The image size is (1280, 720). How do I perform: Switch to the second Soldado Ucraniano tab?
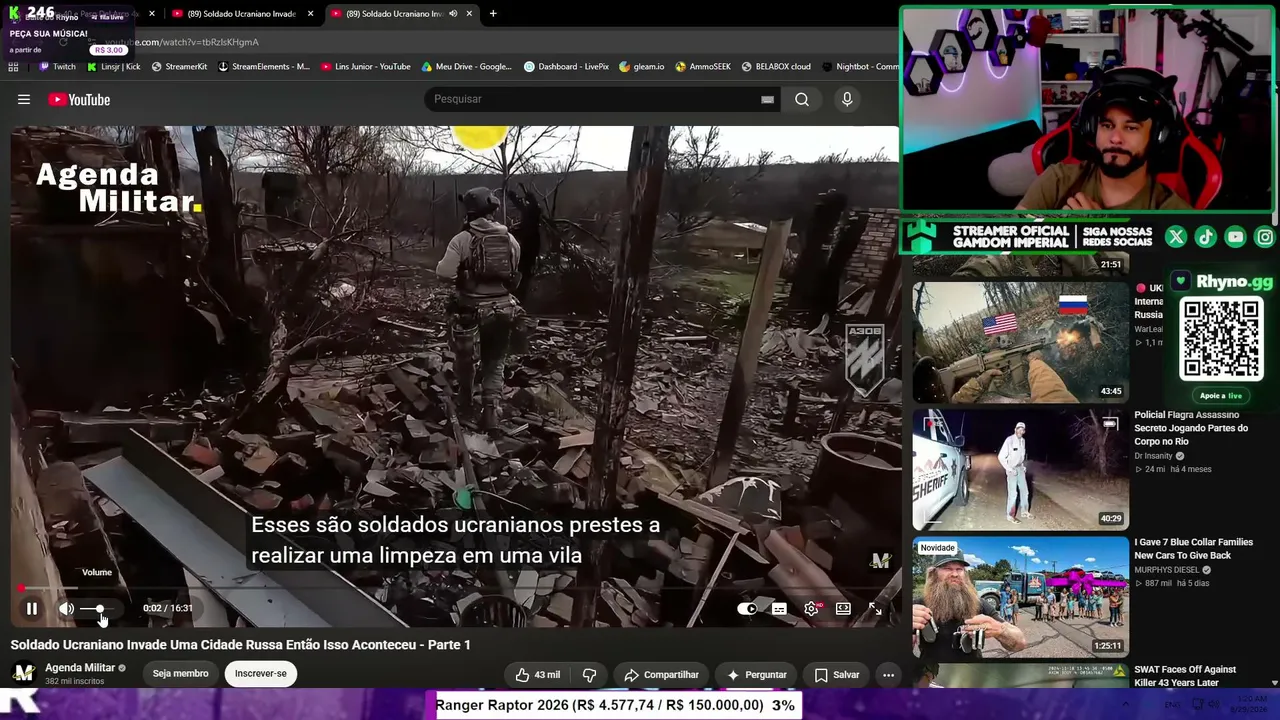pos(240,13)
